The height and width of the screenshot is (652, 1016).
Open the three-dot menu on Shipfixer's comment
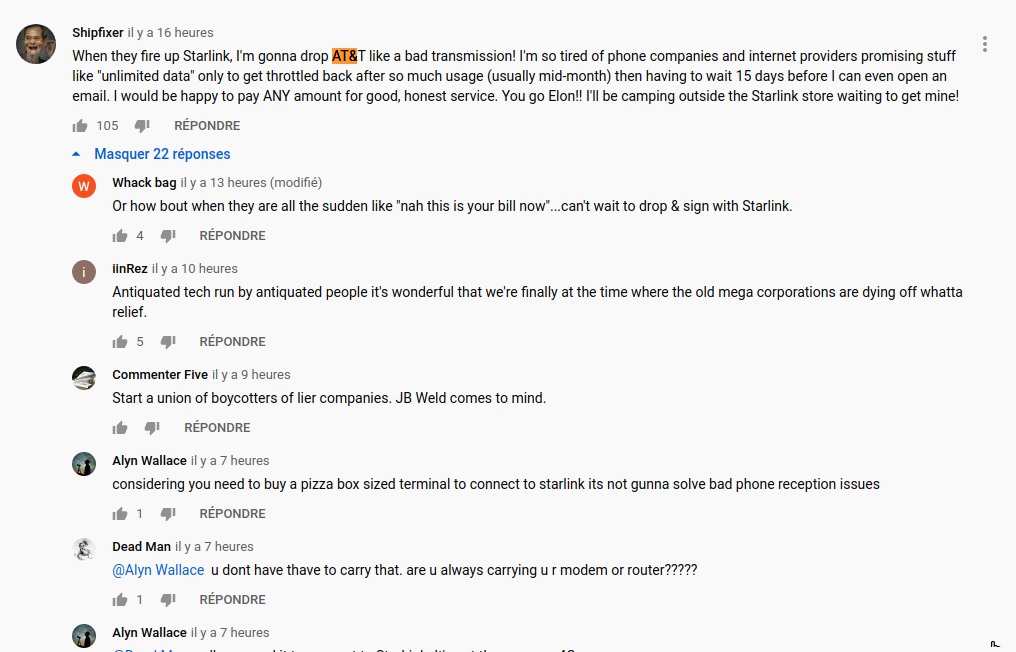pyautogui.click(x=985, y=44)
